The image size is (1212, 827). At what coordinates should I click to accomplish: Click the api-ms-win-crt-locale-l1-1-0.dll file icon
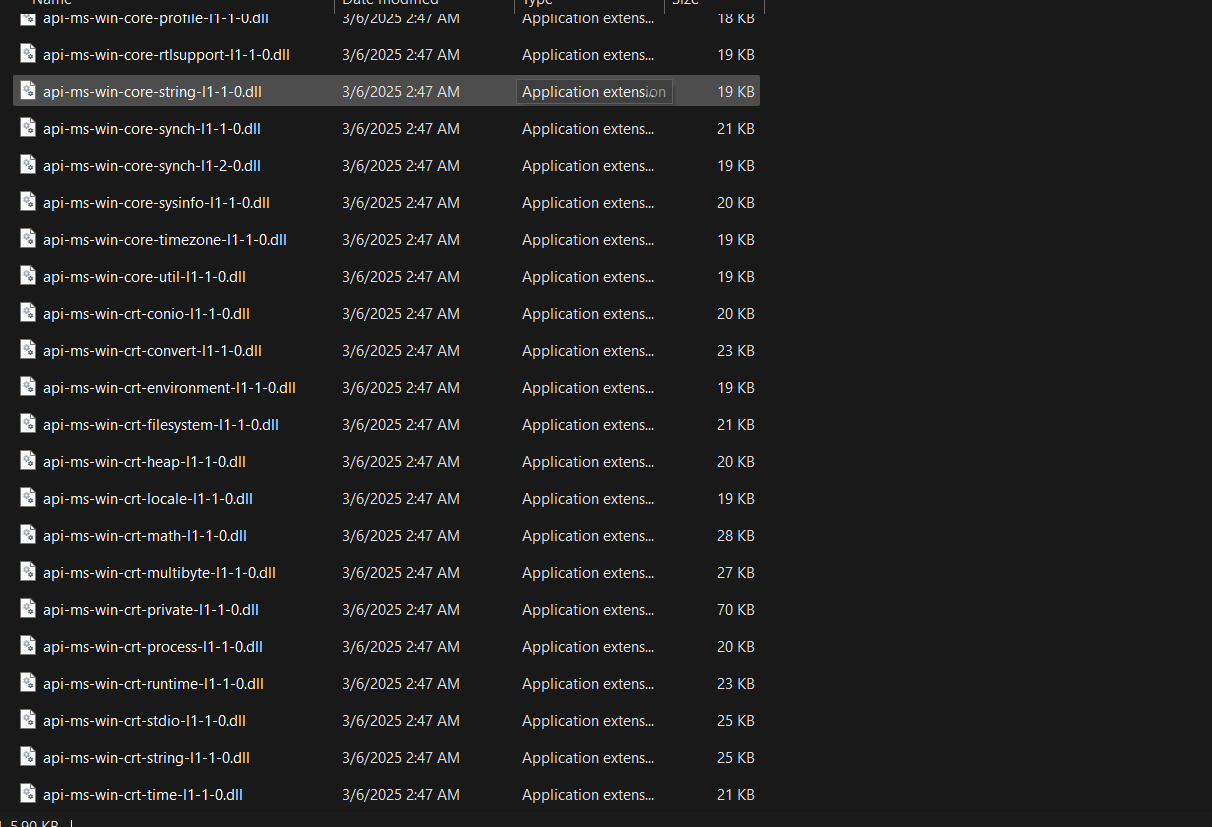tap(28, 498)
